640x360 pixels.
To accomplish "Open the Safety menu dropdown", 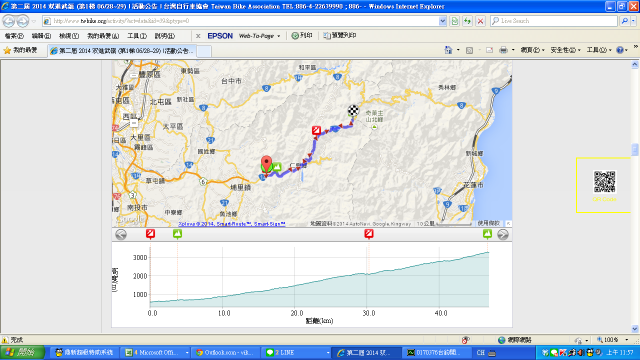I will (565, 50).
